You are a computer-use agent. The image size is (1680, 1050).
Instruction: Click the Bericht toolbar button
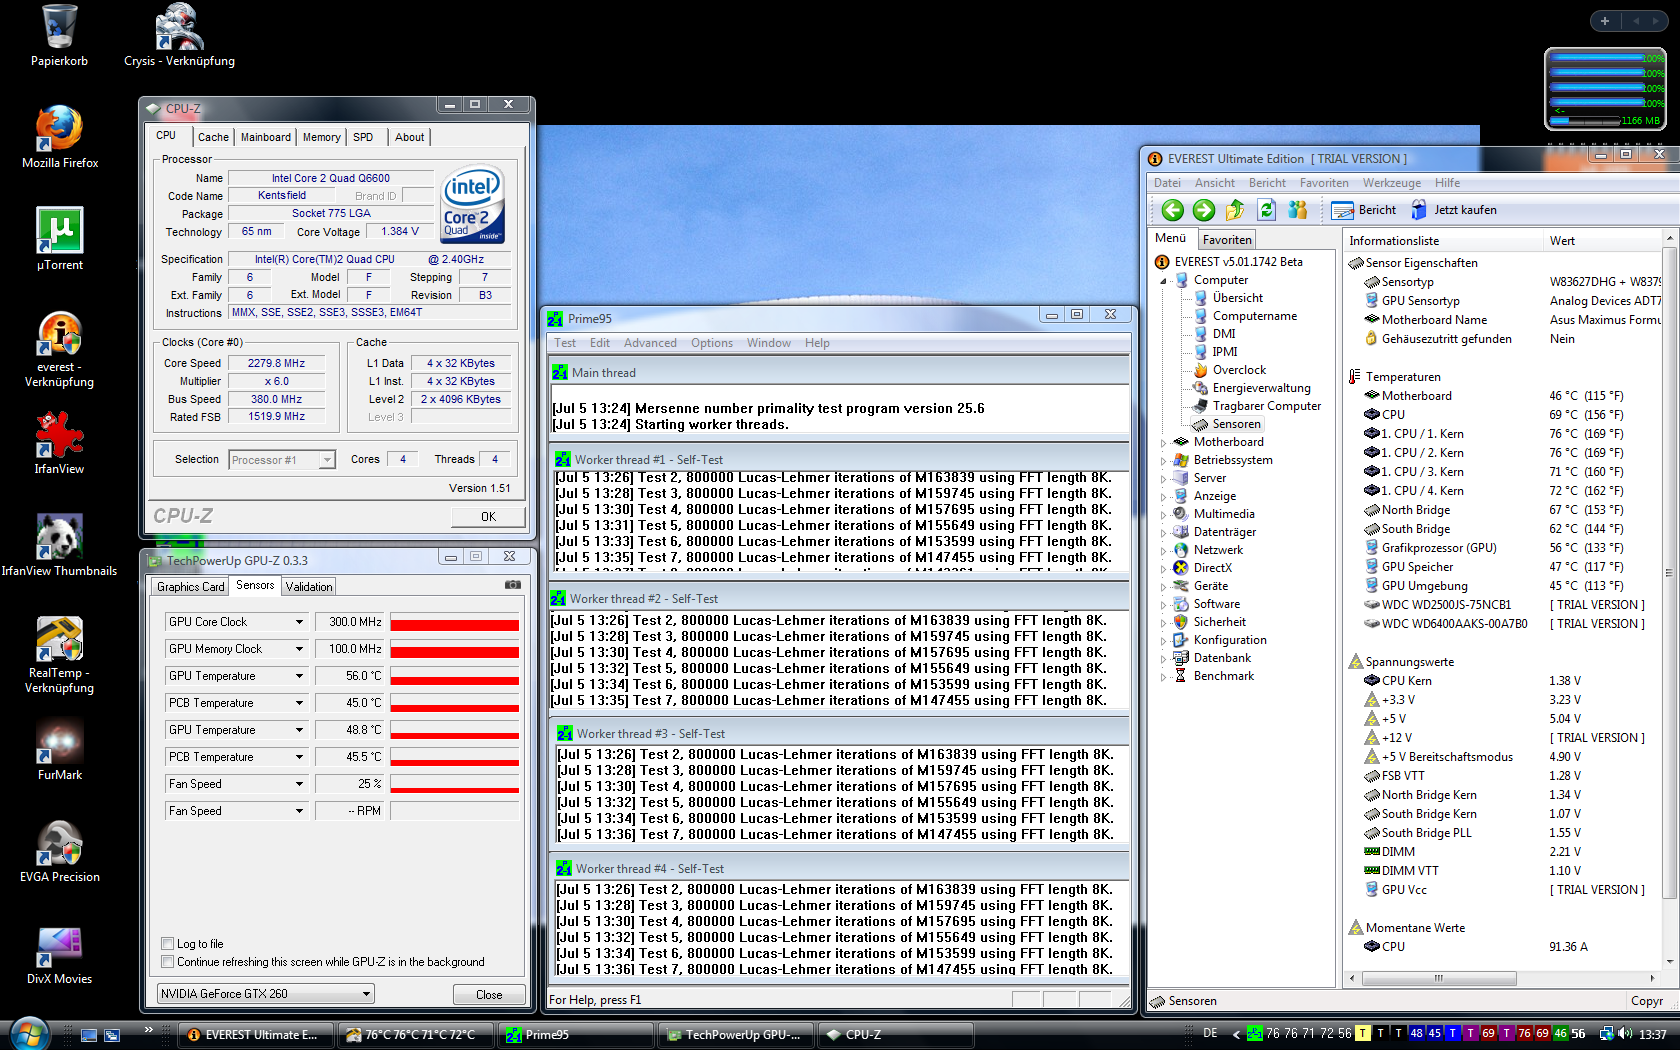click(1363, 210)
